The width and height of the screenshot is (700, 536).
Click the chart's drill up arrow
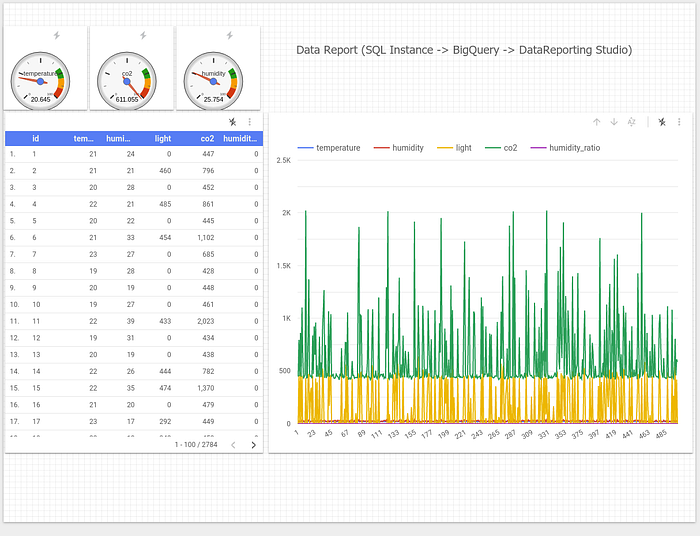coord(596,122)
